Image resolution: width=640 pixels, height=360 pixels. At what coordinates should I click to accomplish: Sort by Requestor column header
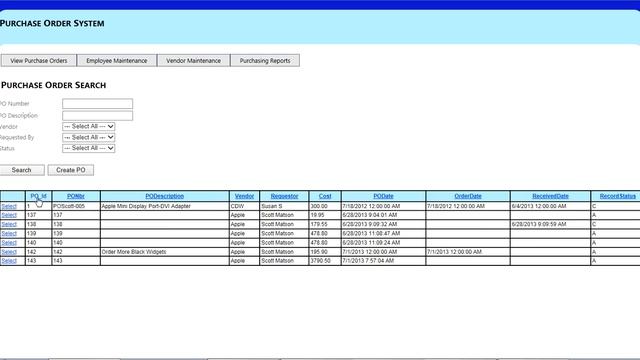[284, 196]
